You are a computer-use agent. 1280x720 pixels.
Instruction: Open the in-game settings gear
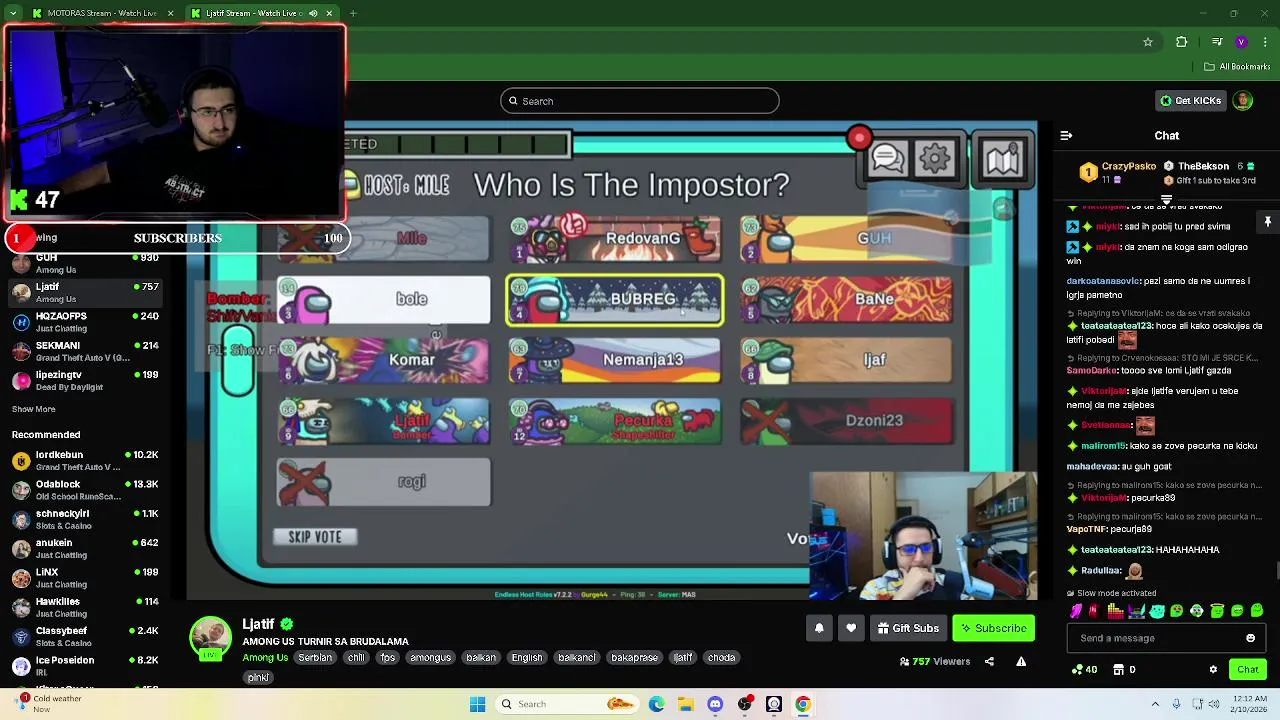click(x=935, y=159)
